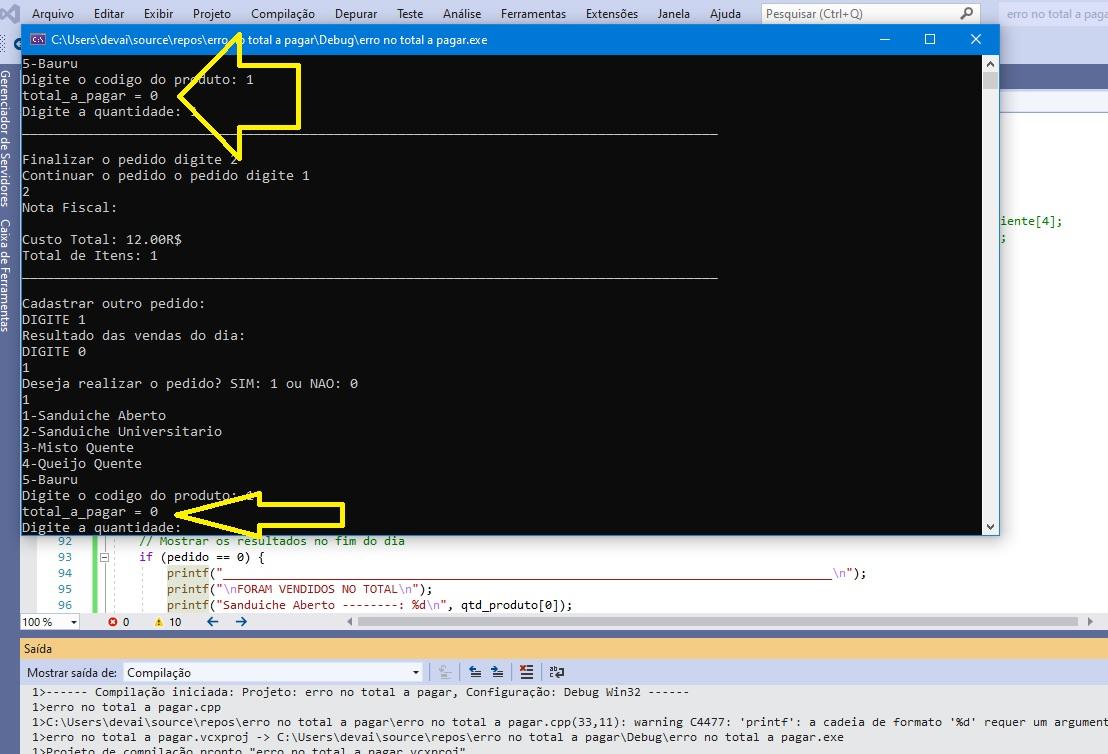
Task: Open the Mostrar saída de dropdown
Action: pyautogui.click(x=273, y=672)
